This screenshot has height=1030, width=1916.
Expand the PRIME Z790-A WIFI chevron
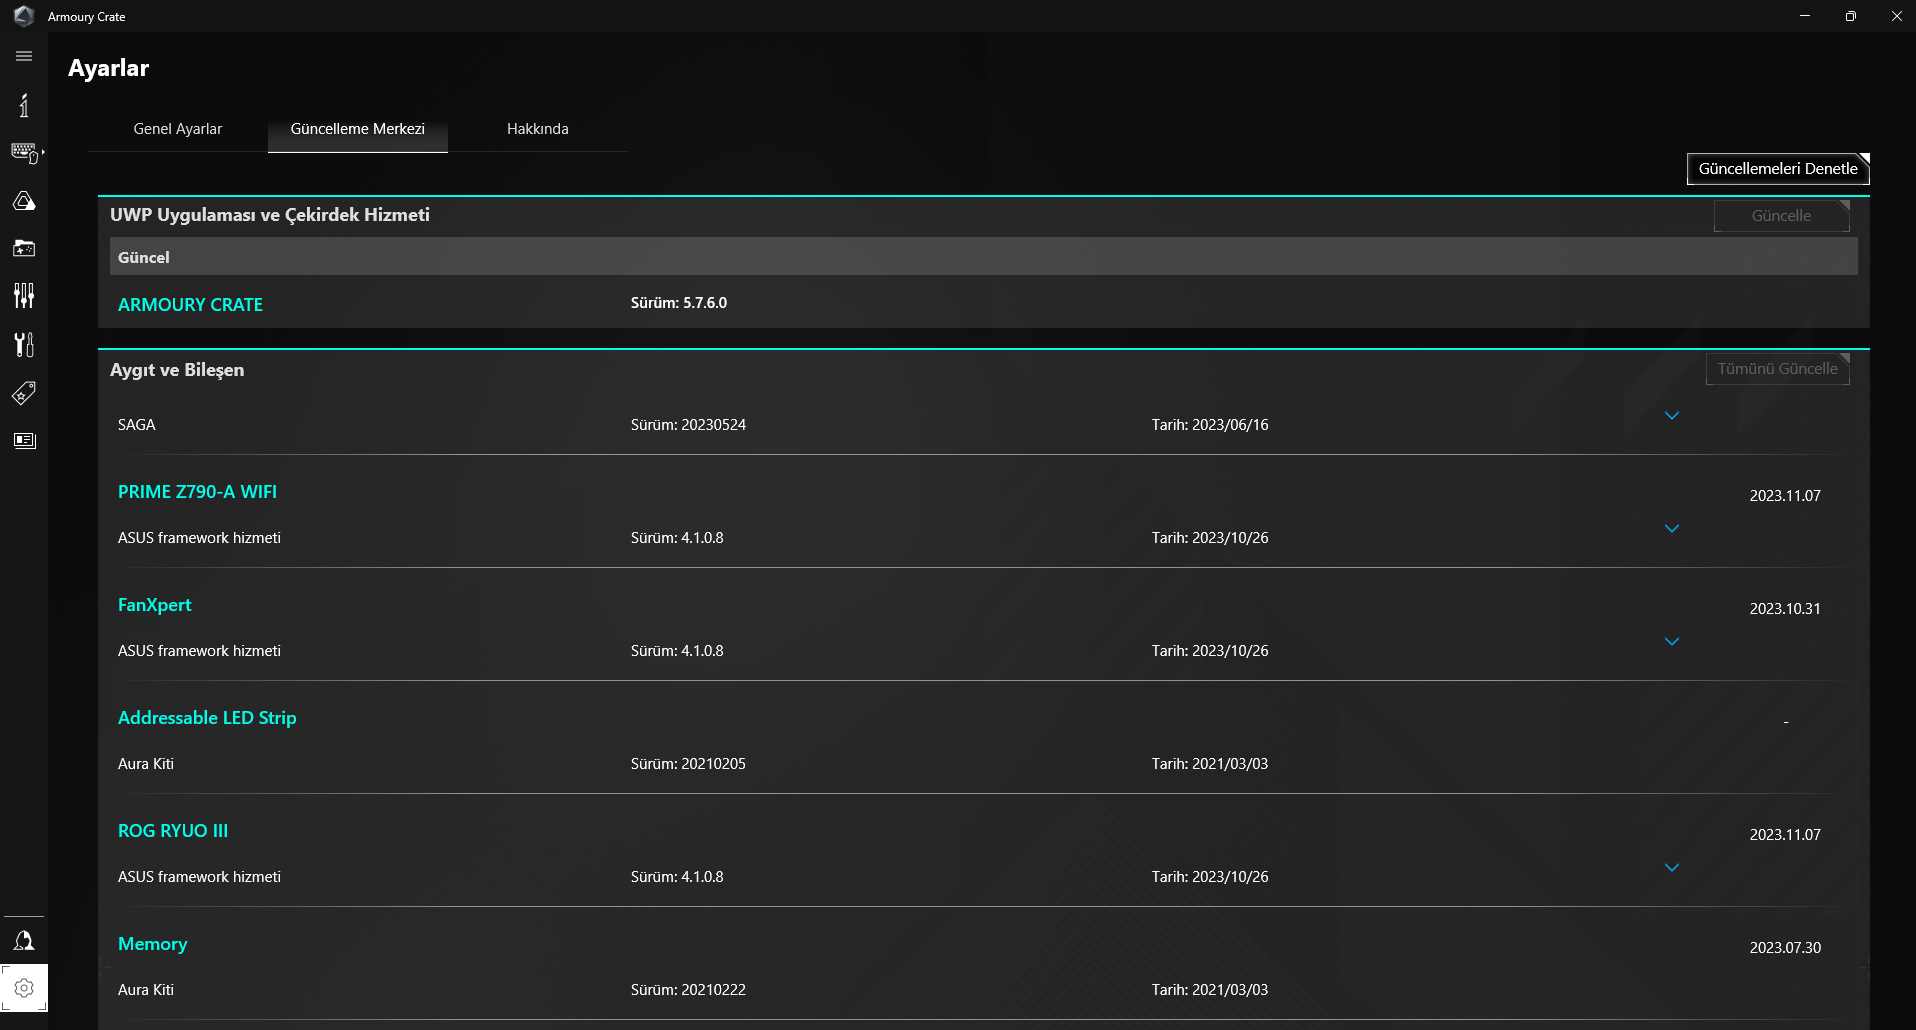[1672, 528]
